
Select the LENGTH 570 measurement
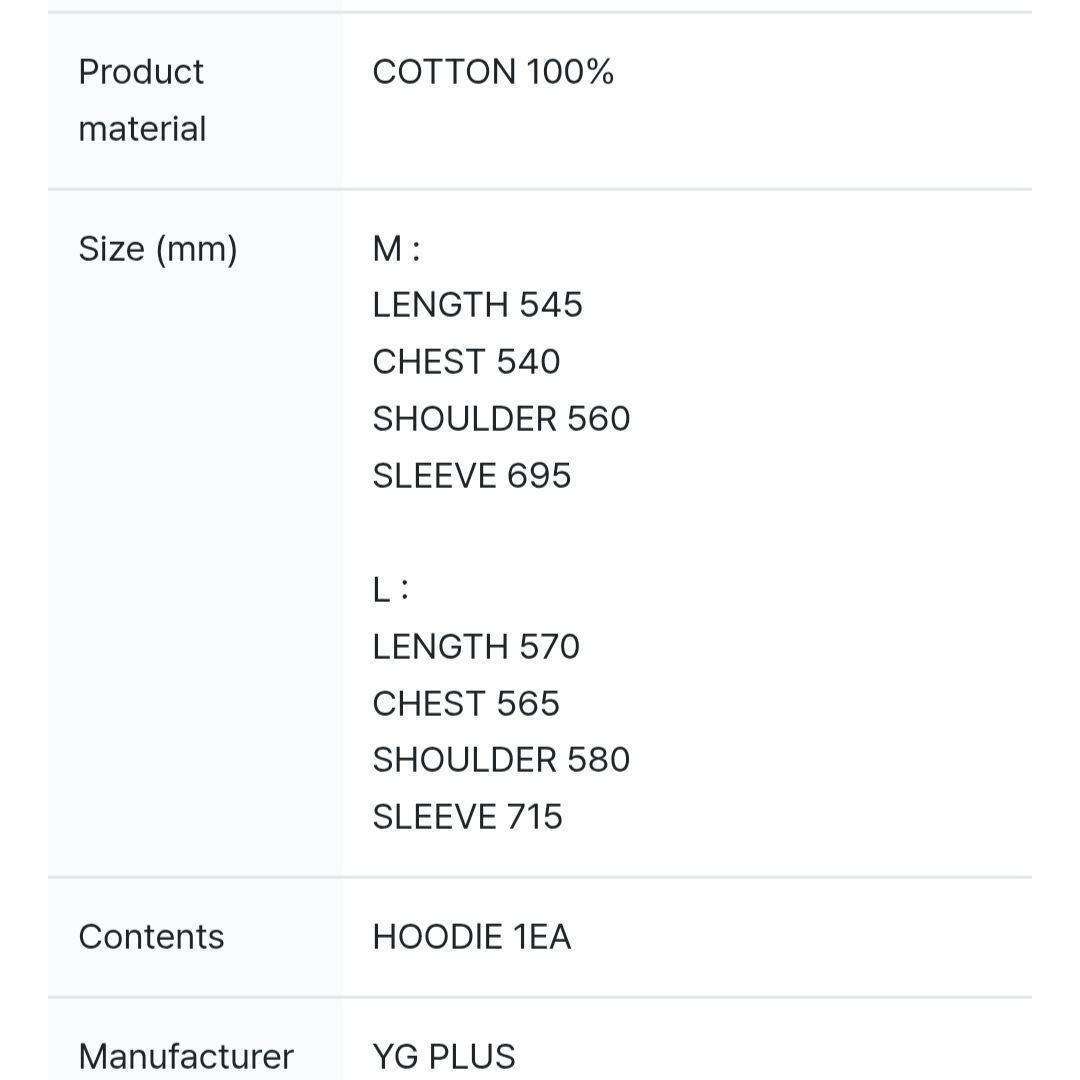[476, 647]
